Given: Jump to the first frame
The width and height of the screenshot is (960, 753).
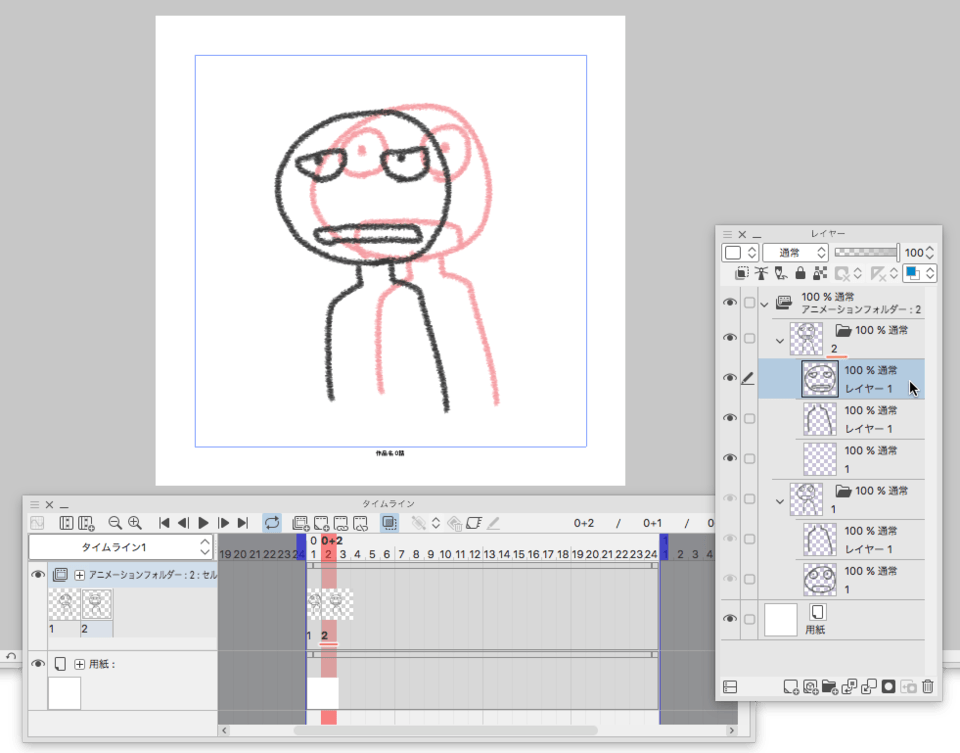Looking at the screenshot, I should [163, 523].
